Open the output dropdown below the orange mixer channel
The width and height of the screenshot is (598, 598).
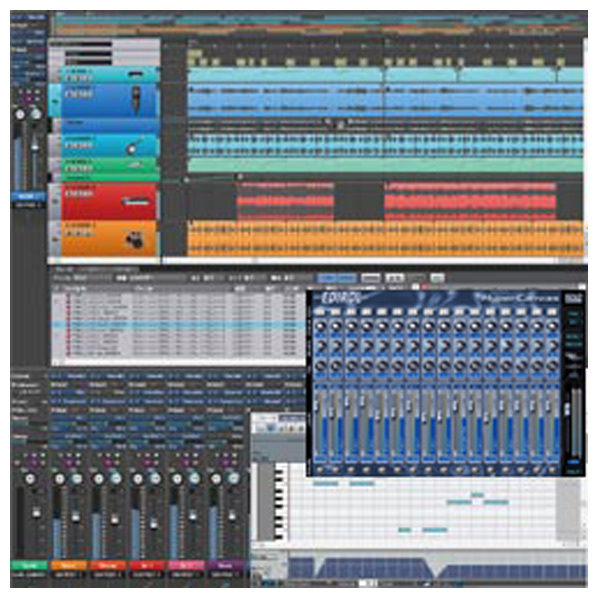68,574
